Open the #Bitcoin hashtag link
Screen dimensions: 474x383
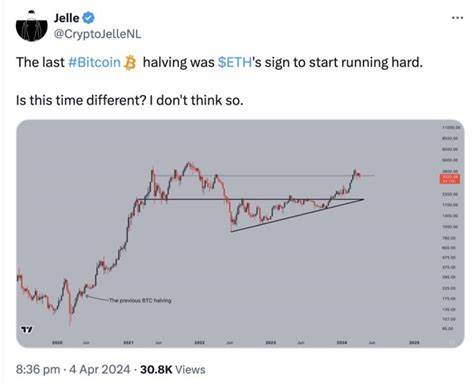94,63
